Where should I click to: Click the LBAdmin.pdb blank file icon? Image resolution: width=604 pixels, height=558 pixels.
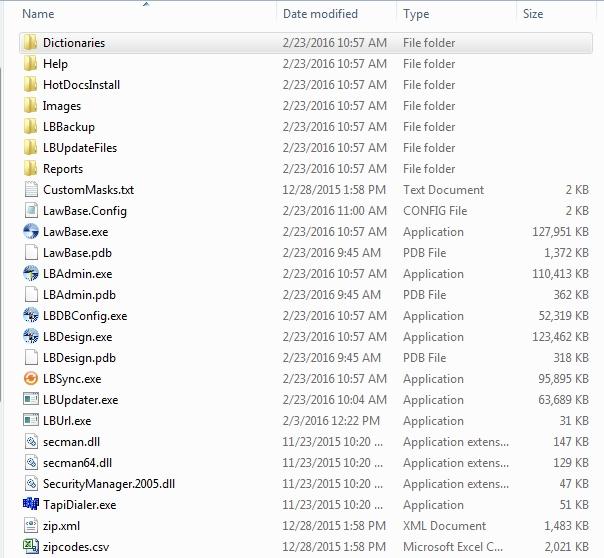pyautogui.click(x=31, y=295)
